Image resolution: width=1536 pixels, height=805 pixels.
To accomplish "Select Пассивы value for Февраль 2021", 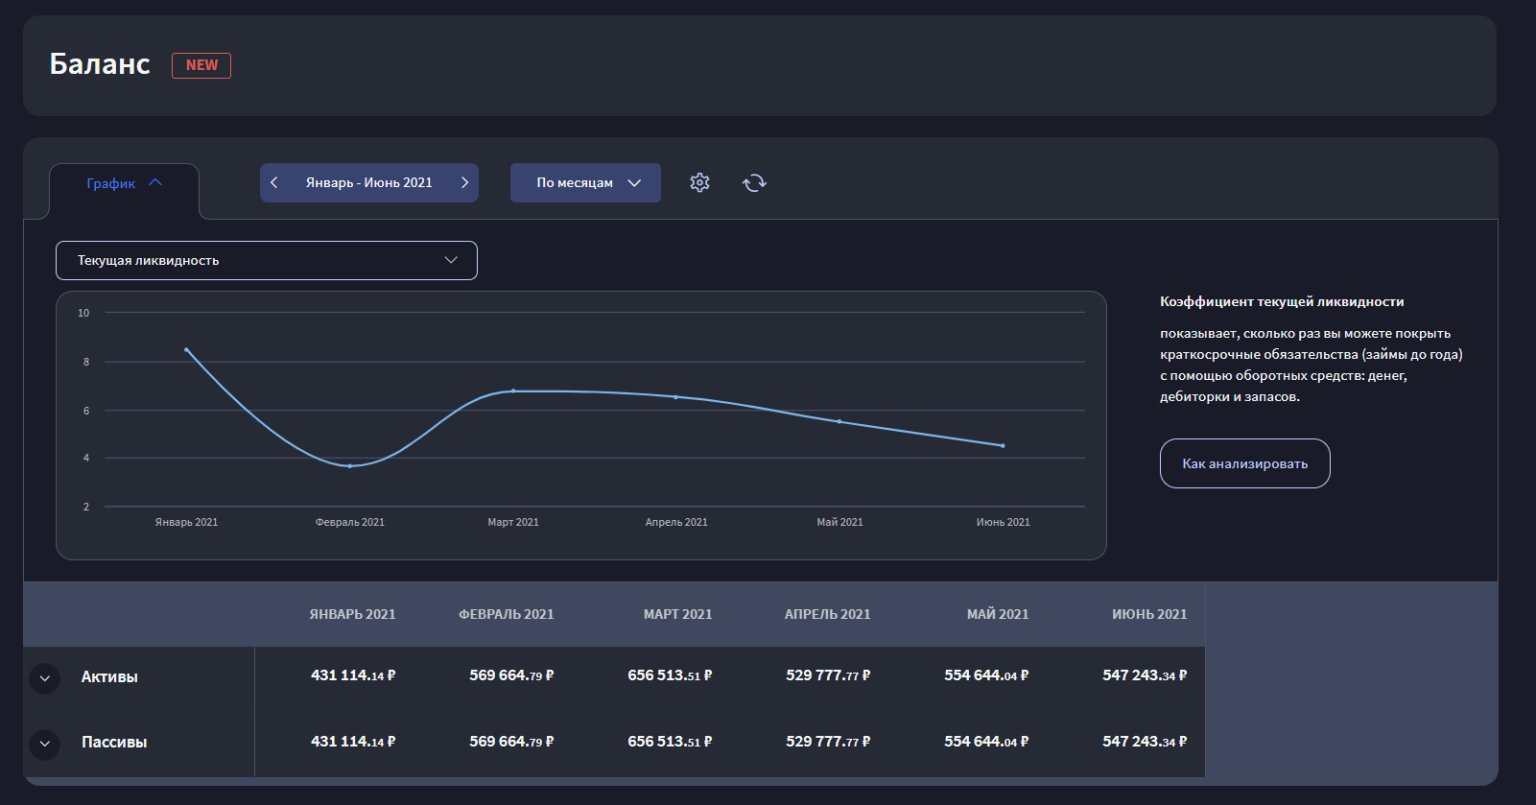I will click(x=512, y=741).
